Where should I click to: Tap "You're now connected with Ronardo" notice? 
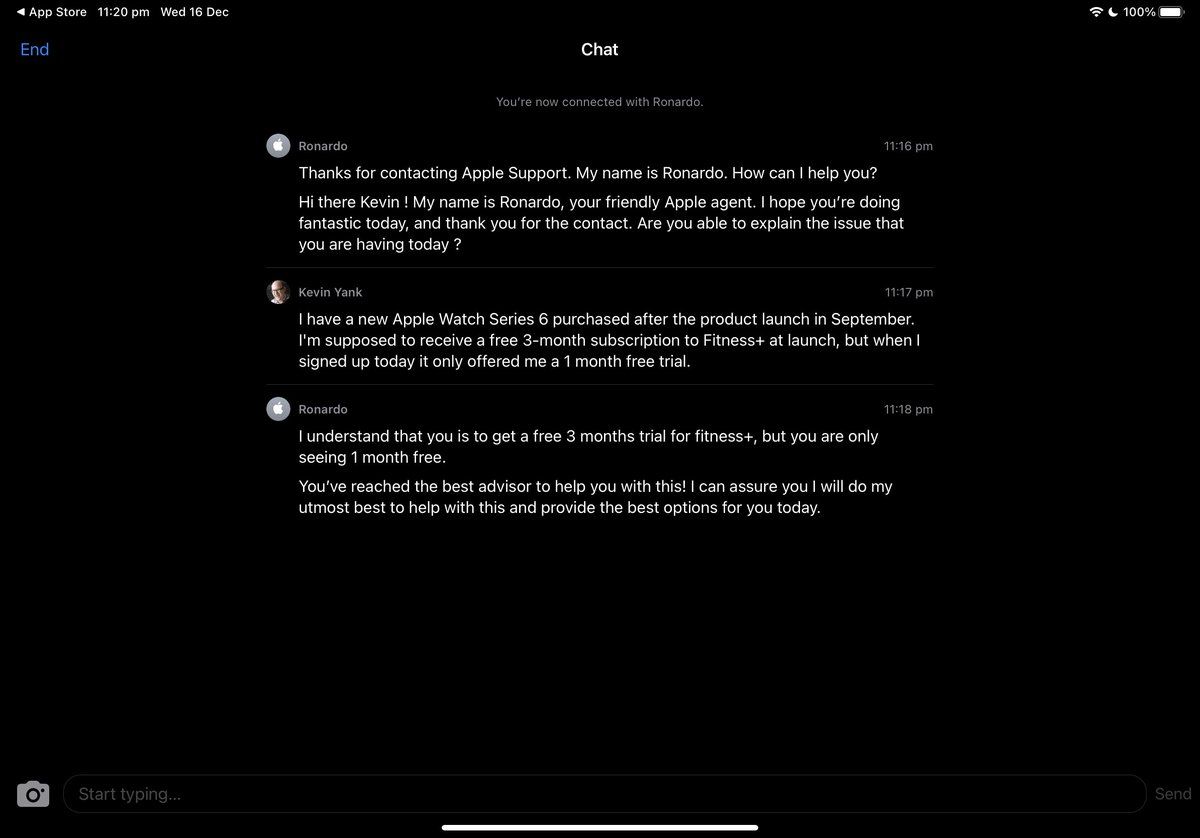(x=600, y=102)
